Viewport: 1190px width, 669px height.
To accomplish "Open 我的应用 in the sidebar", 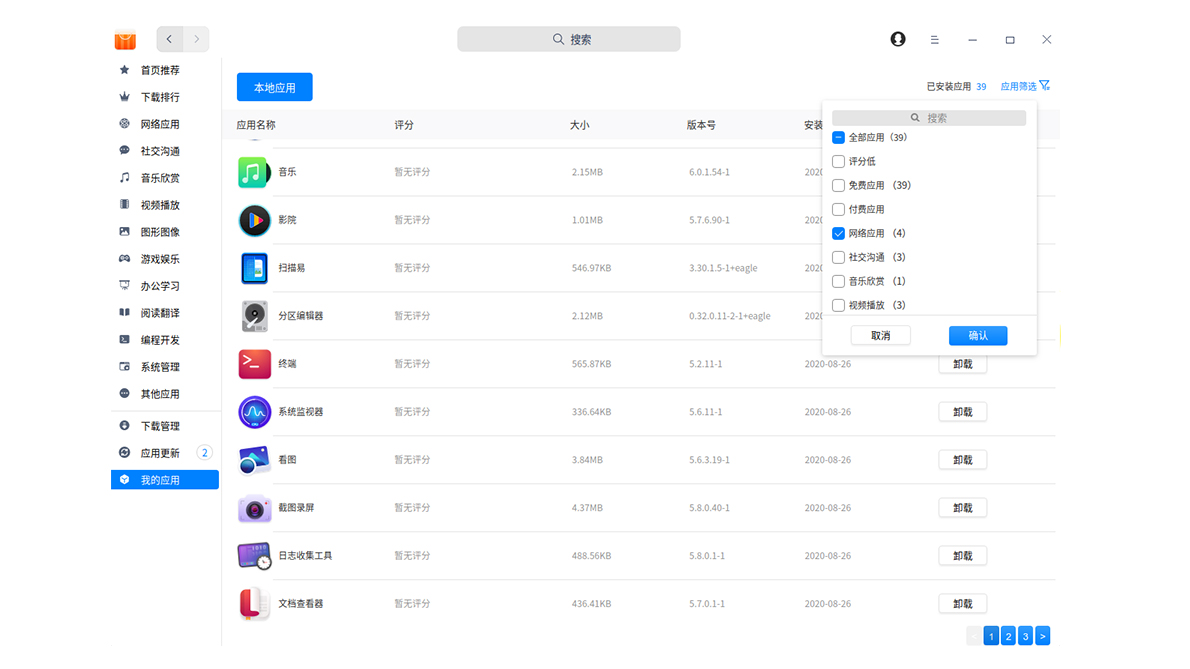I will click(165, 480).
